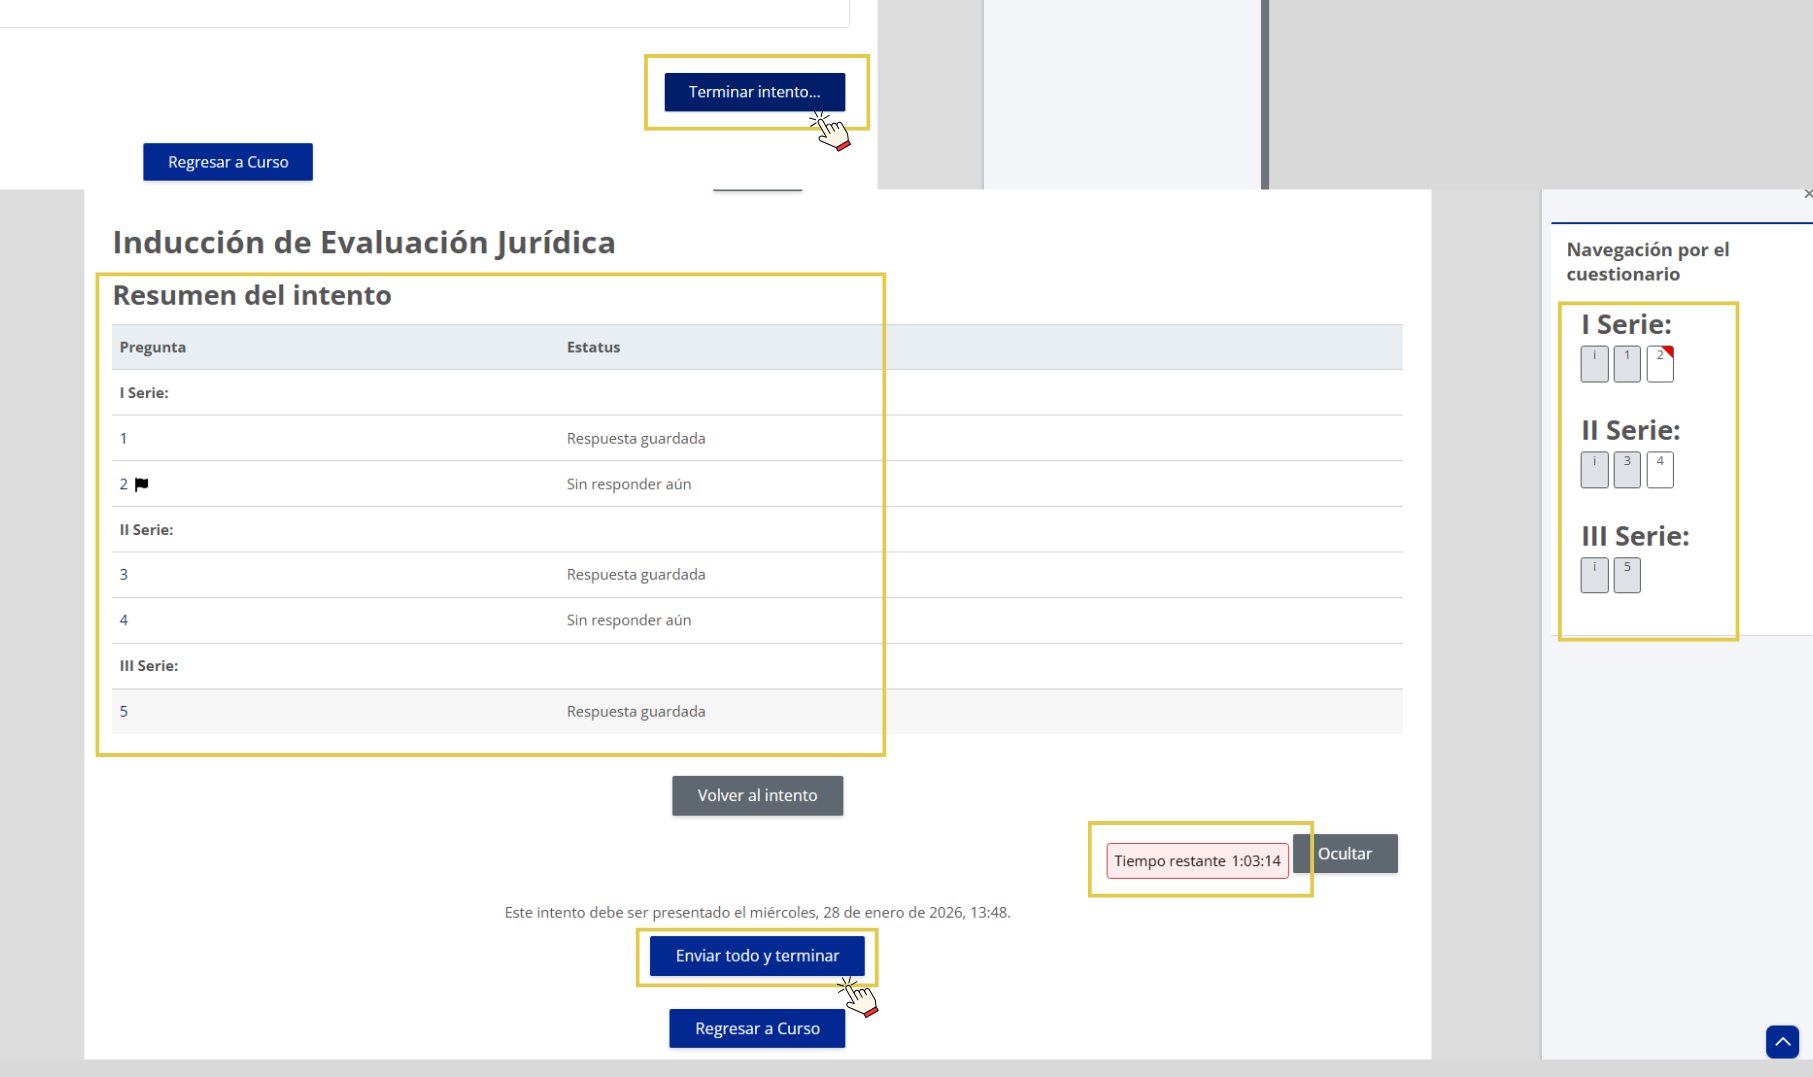
Task: Click upper Regresar a Curso button
Action: click(x=228, y=162)
